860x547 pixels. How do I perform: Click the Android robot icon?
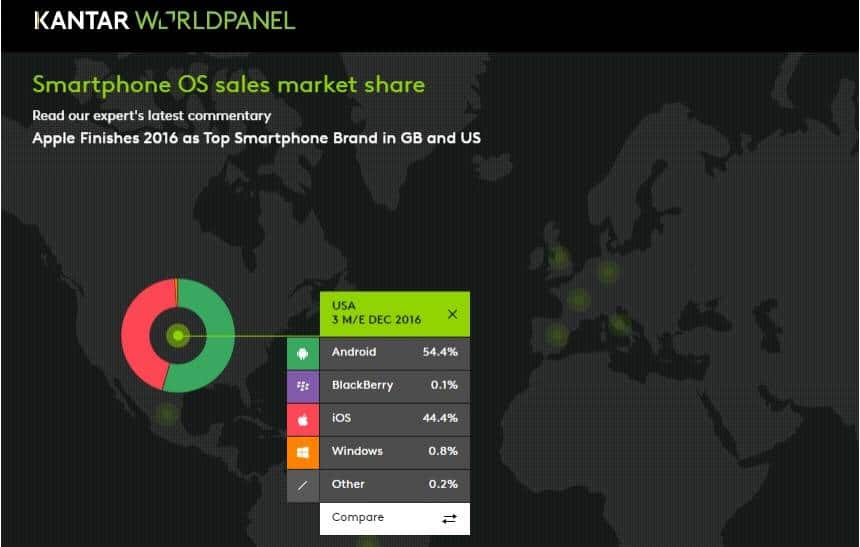[x=303, y=353]
